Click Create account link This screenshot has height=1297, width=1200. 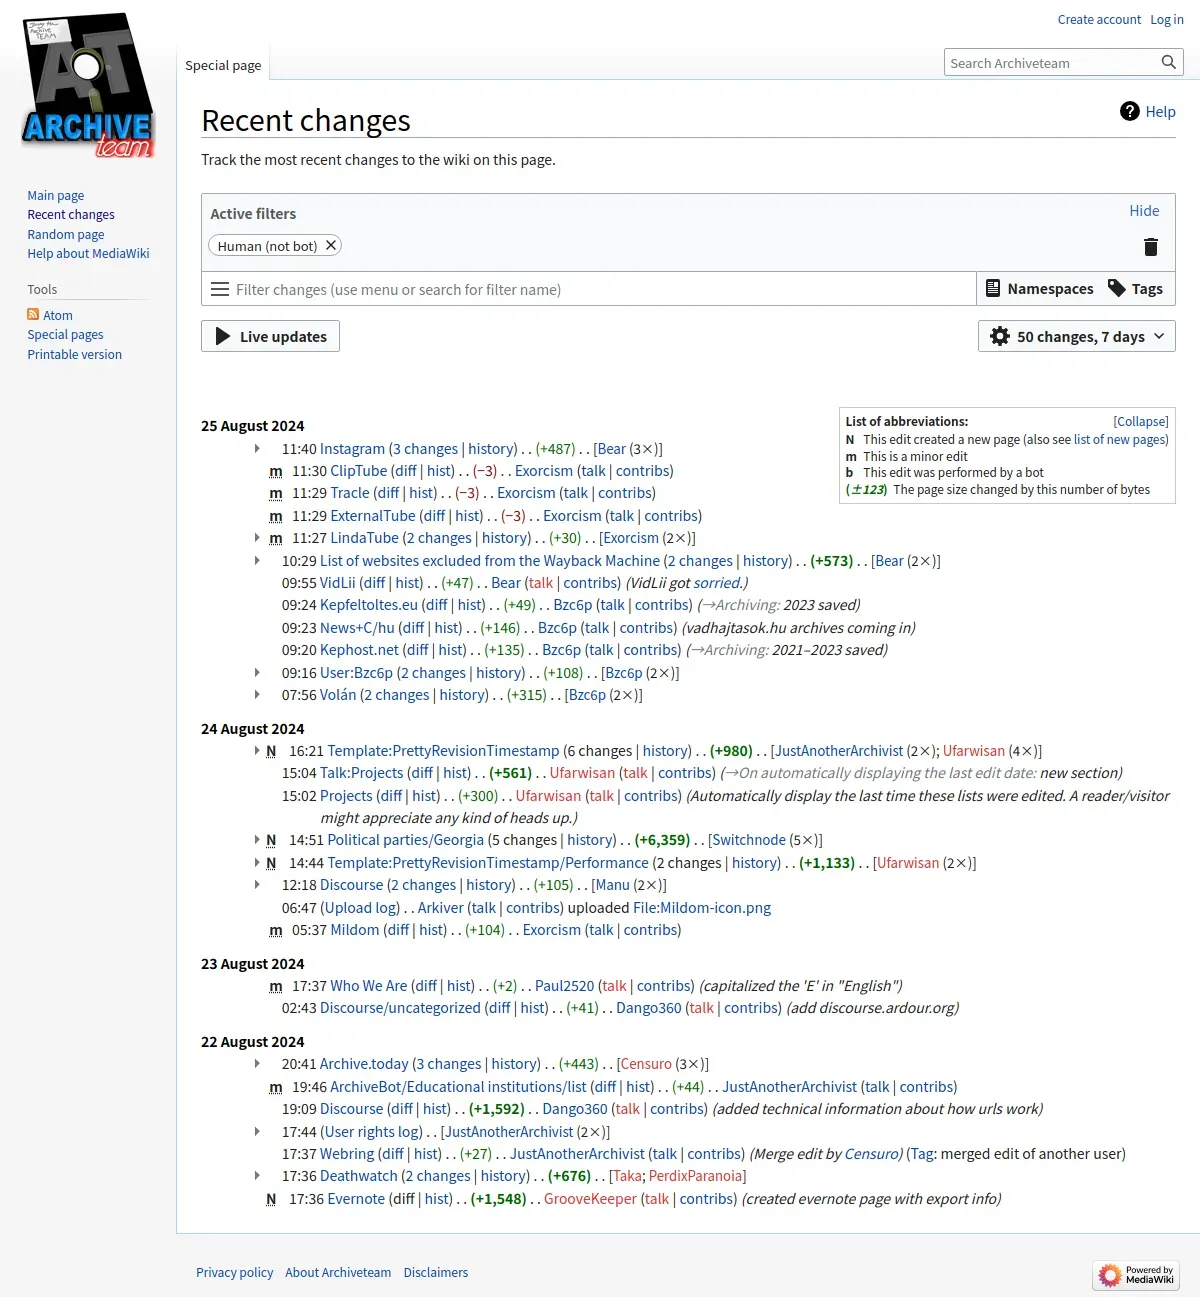tap(1099, 20)
